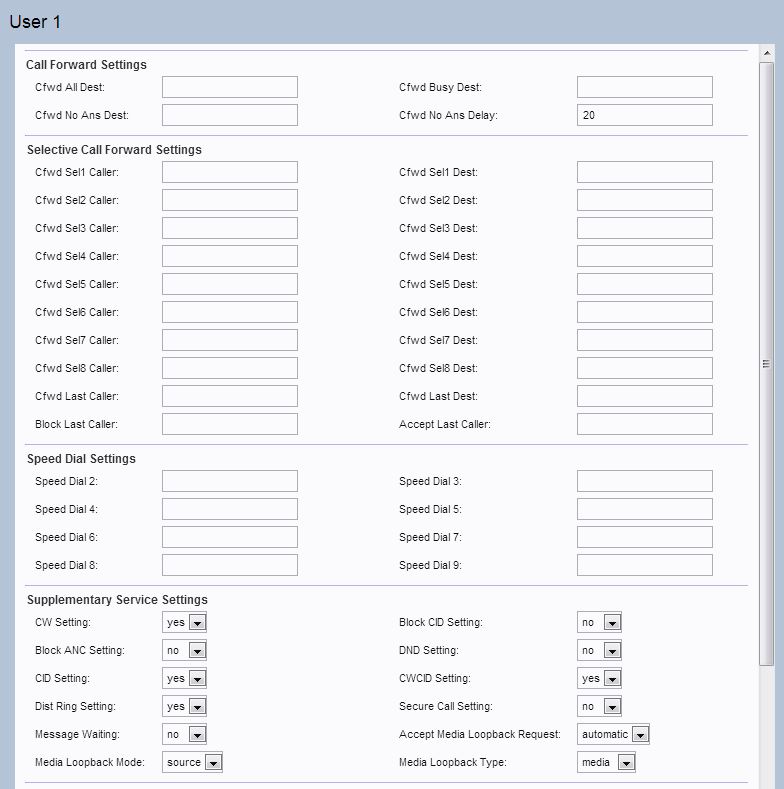Click the Block Last Caller input

(x=230, y=424)
